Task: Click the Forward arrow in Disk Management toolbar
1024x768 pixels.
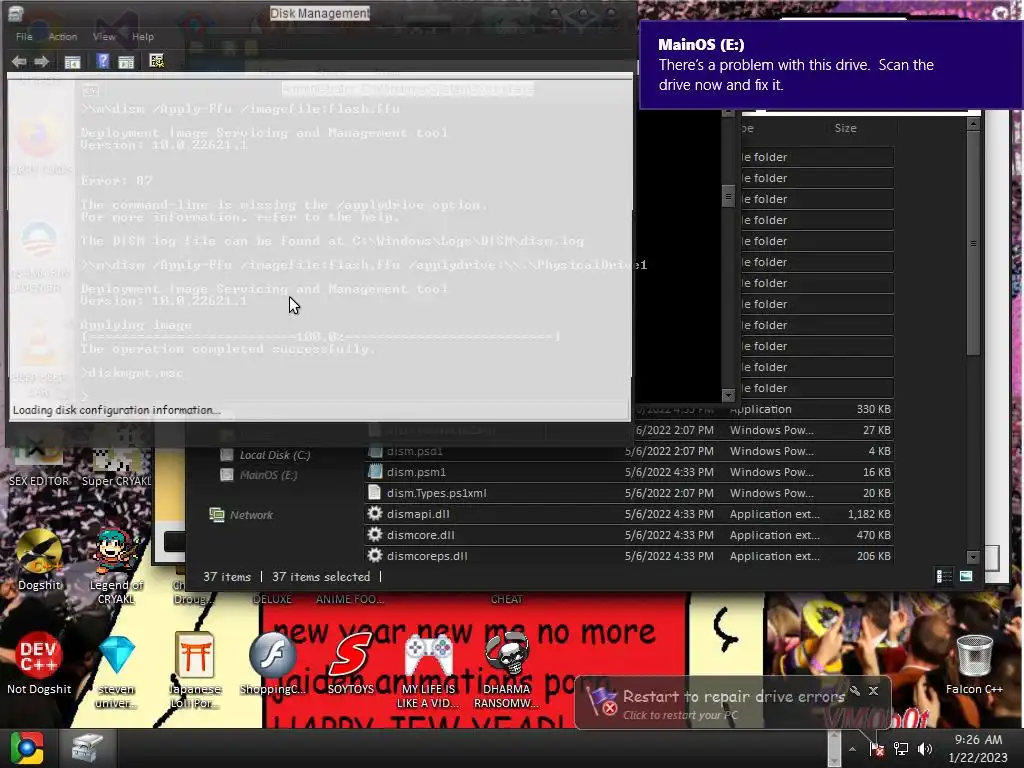Action: (42, 61)
